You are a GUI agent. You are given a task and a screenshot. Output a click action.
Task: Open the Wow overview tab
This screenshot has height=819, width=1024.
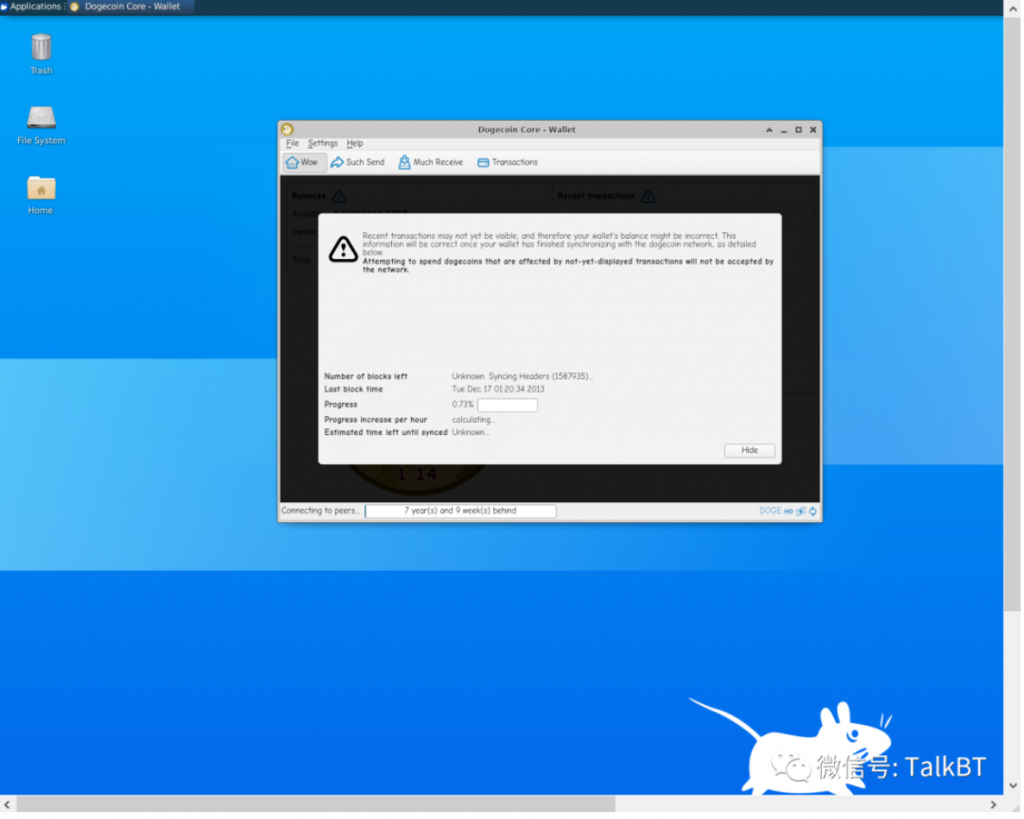(303, 163)
